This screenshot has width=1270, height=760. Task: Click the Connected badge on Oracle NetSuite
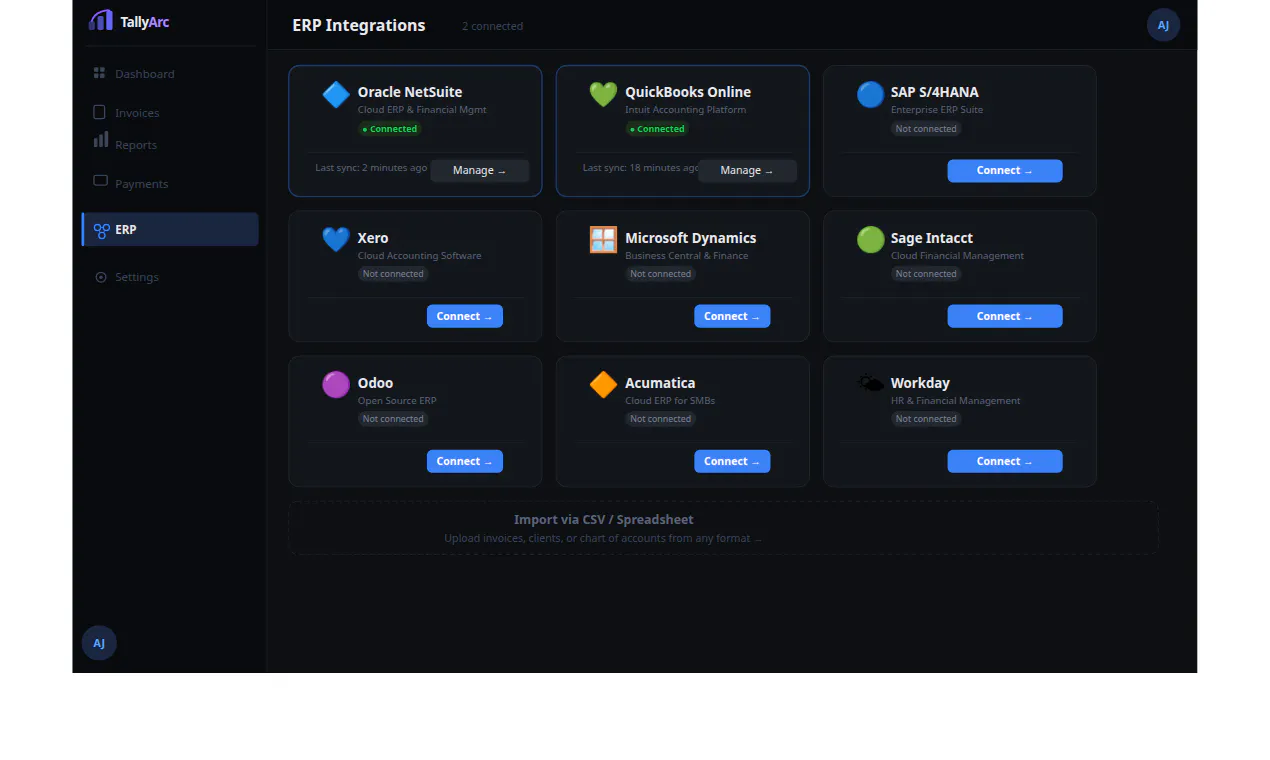pos(390,129)
